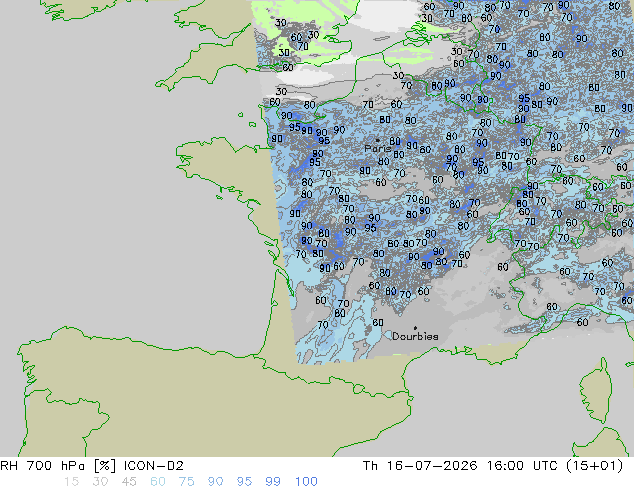Click the Dourbies location label

(415, 336)
